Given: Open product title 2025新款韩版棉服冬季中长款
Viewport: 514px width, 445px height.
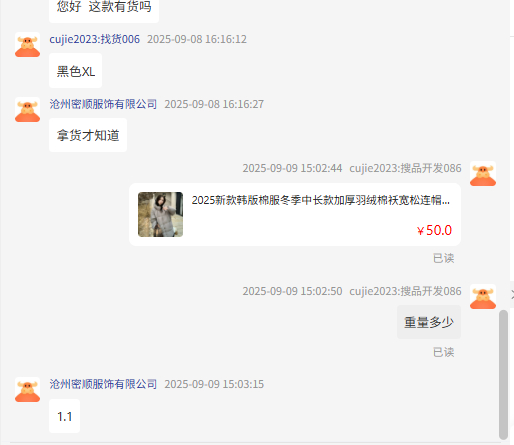Looking at the screenshot, I should [321, 200].
